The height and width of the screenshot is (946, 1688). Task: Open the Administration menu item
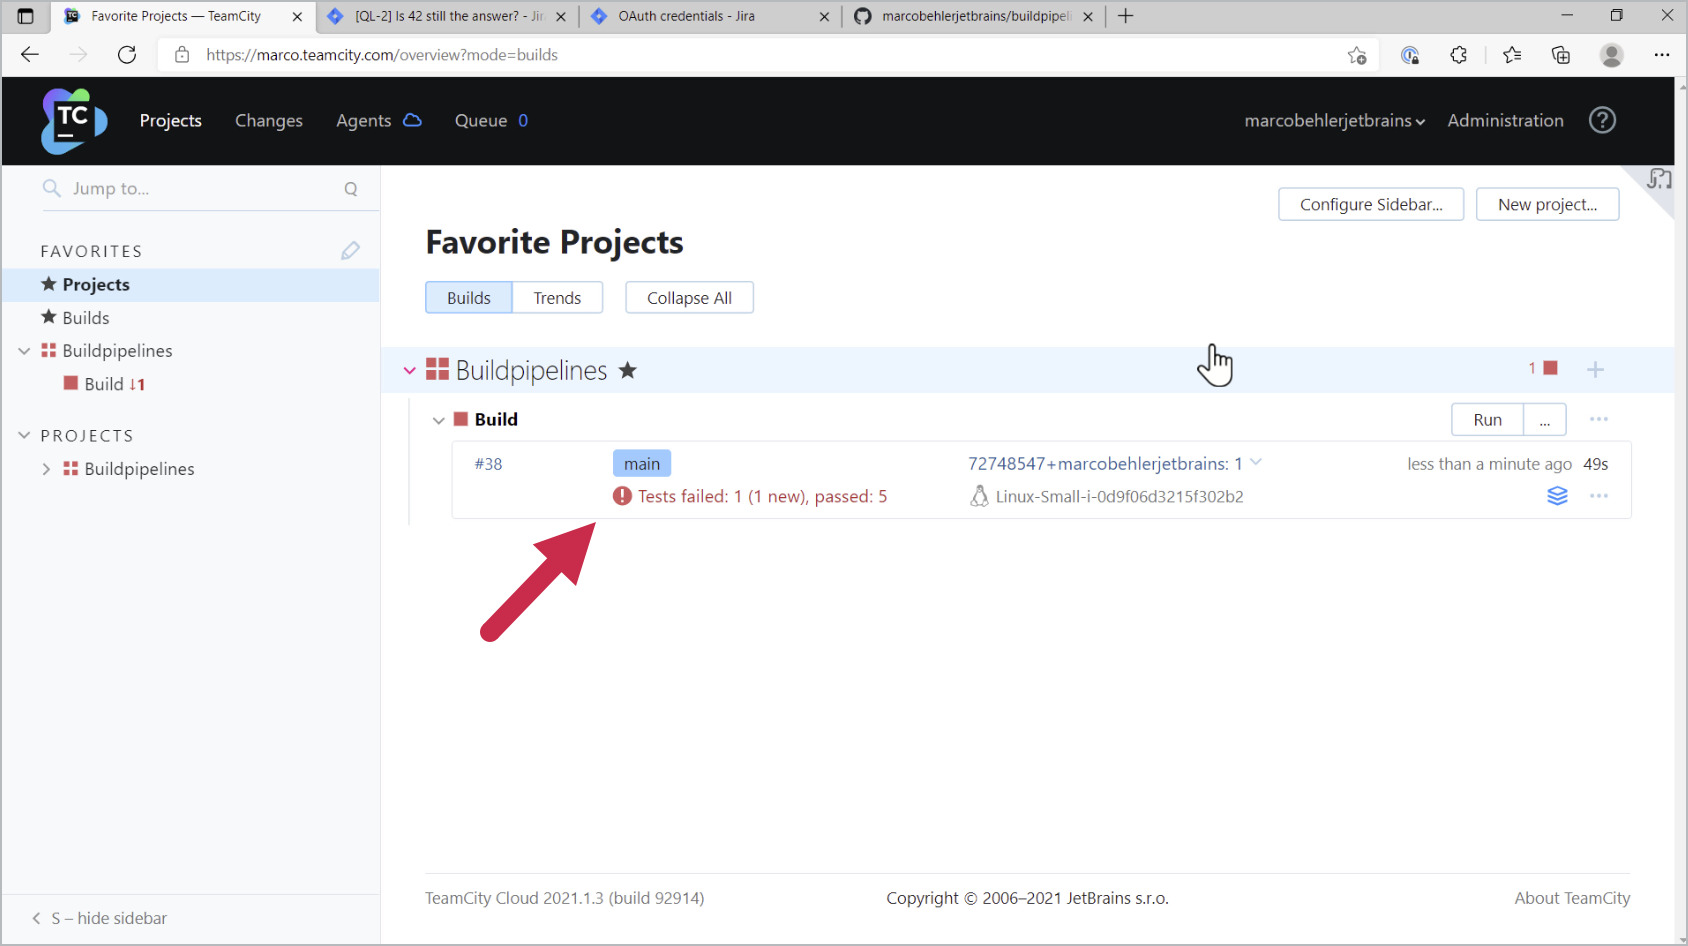(x=1505, y=120)
